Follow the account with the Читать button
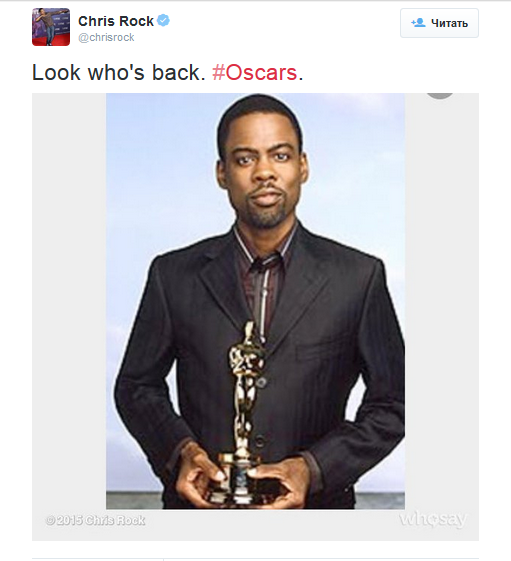This screenshot has height=561, width=511. tap(439, 23)
